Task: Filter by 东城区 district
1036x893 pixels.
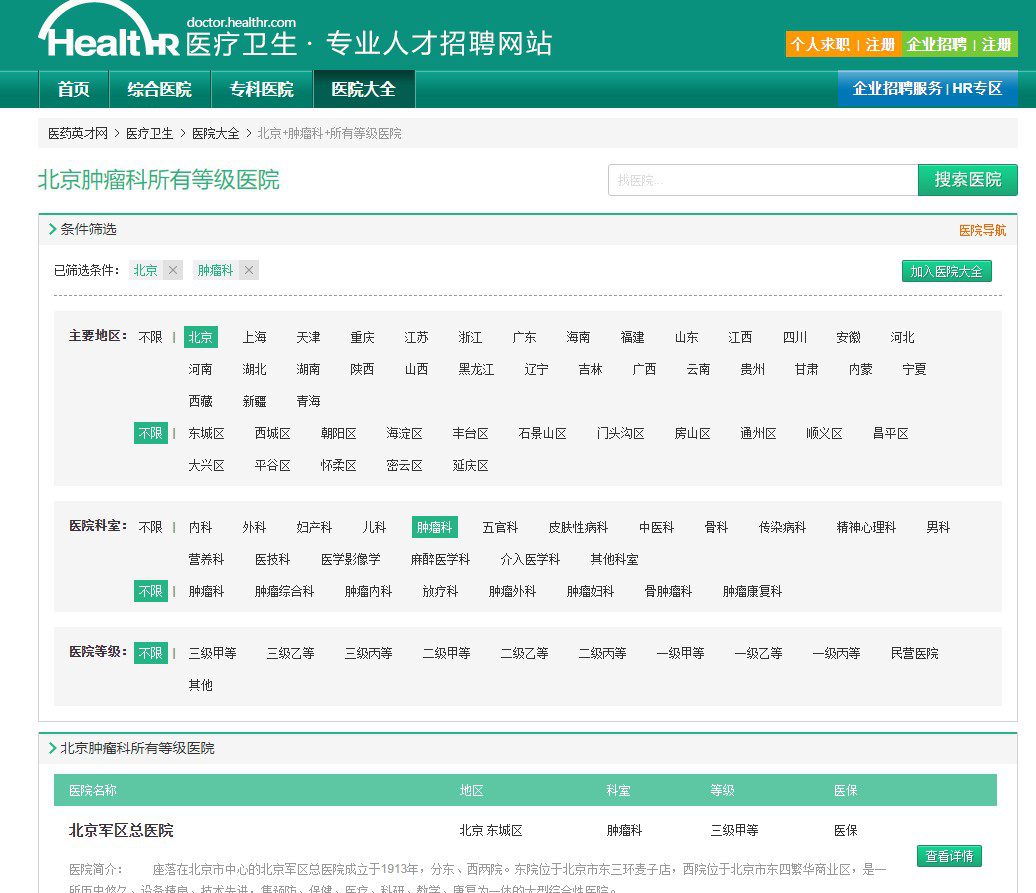Action: coord(207,433)
